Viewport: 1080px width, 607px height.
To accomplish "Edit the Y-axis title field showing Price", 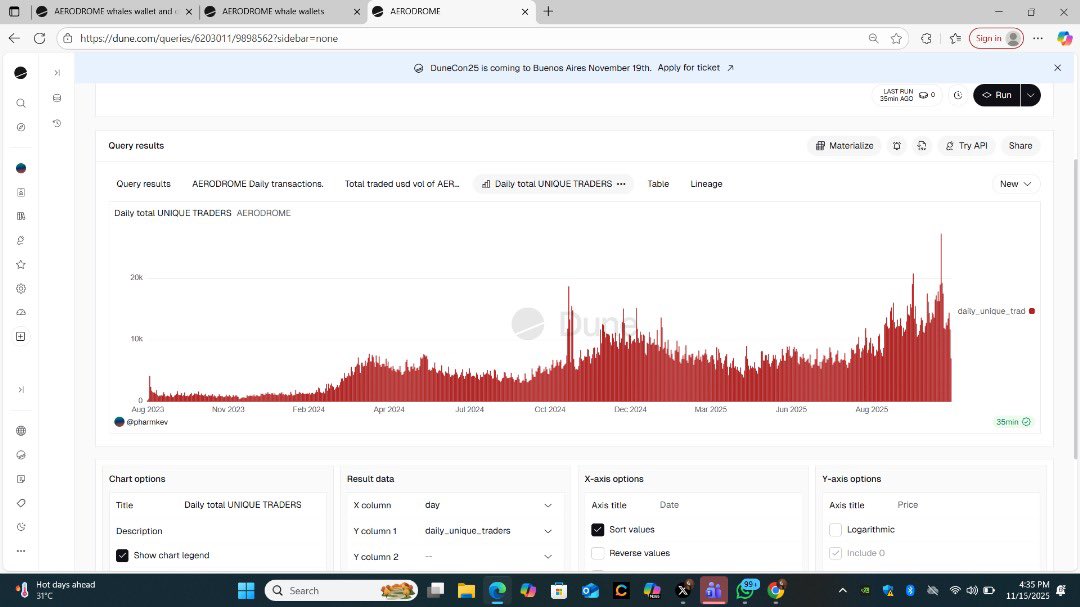I will click(964, 505).
